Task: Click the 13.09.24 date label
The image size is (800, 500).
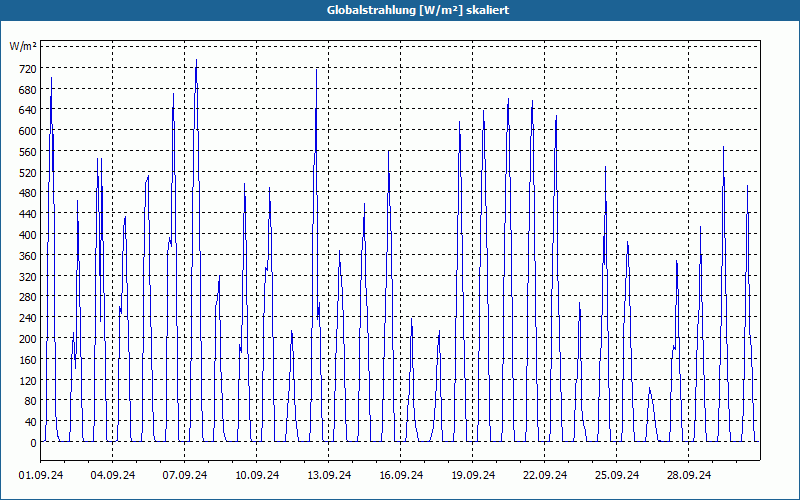Action: coord(329,475)
